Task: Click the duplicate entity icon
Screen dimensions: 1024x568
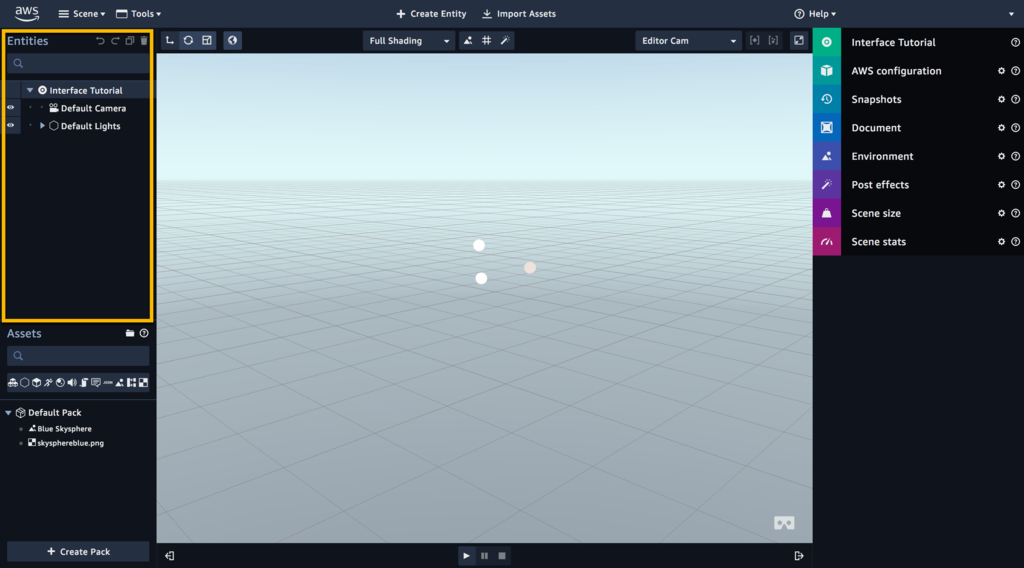Action: coord(129,40)
